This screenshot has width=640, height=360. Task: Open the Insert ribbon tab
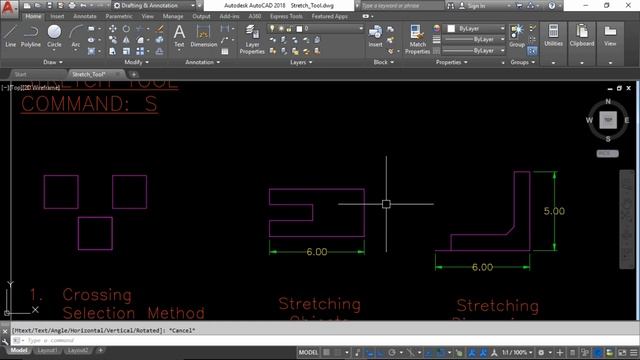(57, 16)
